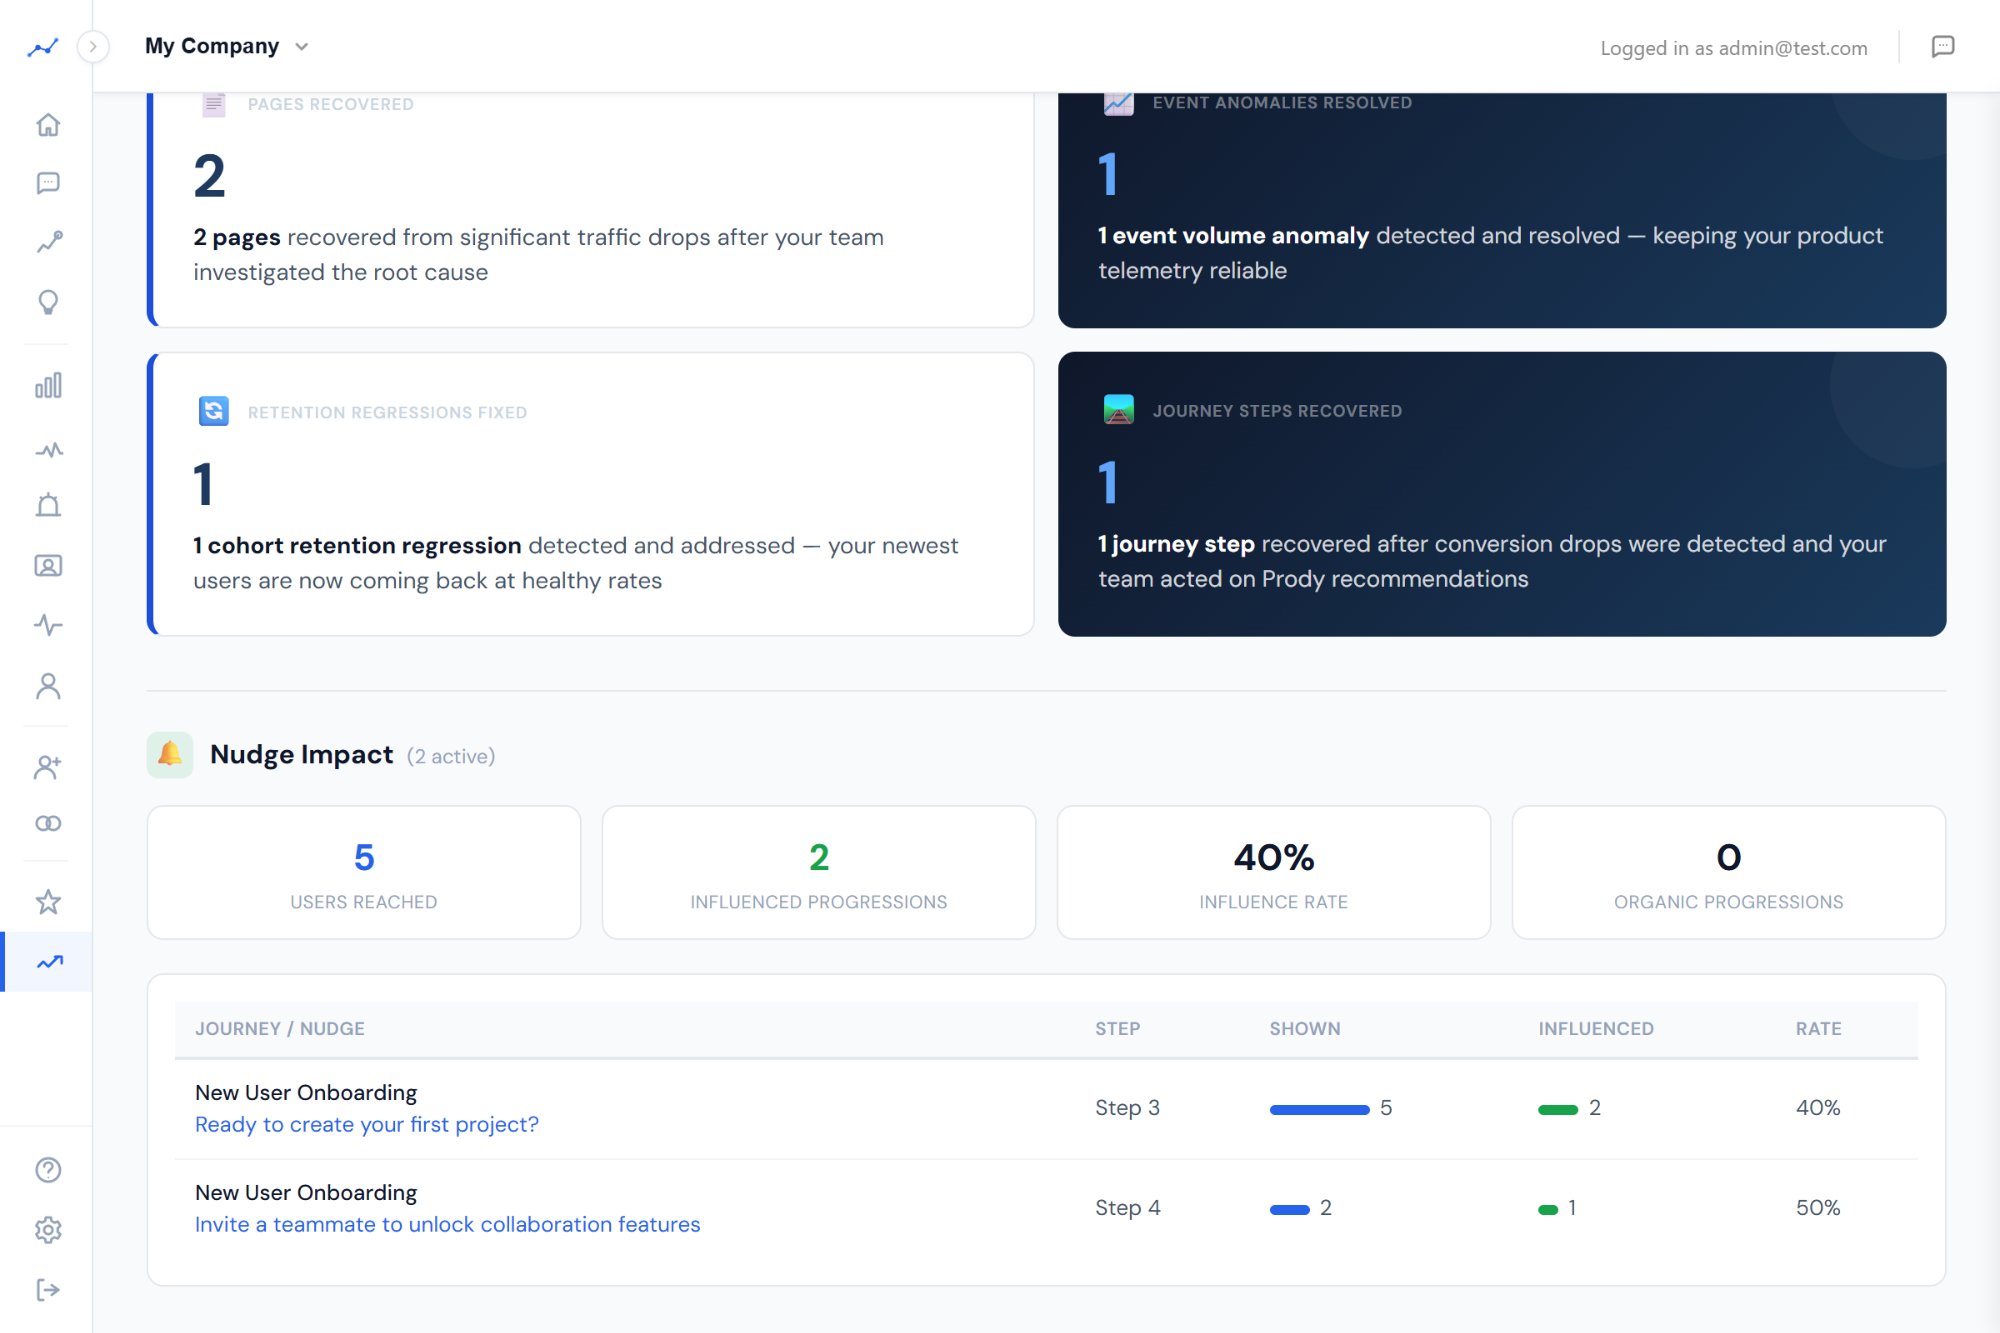Image resolution: width=2000 pixels, height=1333 pixels.
Task: Open the alert bell icon in sidebar
Action: [x=48, y=506]
